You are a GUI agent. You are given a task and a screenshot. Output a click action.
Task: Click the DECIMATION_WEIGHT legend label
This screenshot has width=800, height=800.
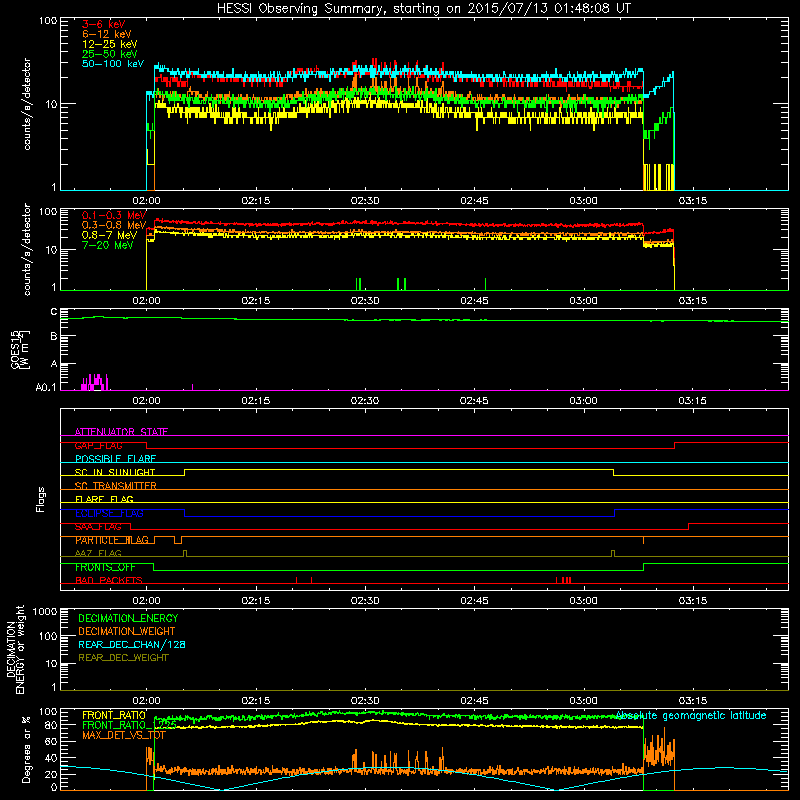(x=127, y=631)
